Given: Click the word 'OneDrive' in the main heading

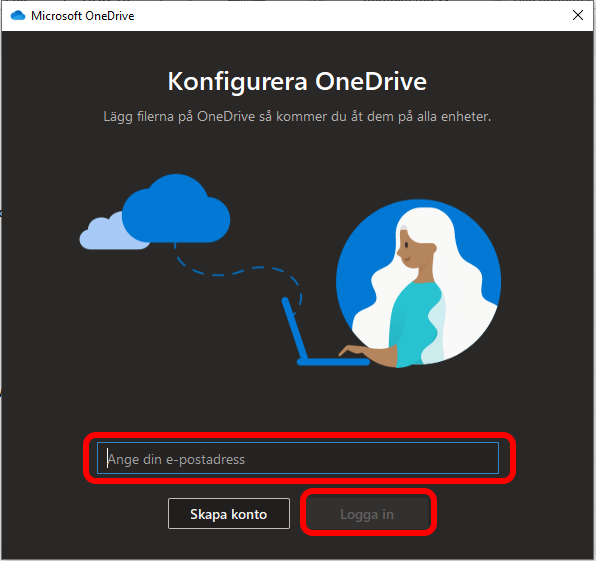Looking at the screenshot, I should [371, 81].
